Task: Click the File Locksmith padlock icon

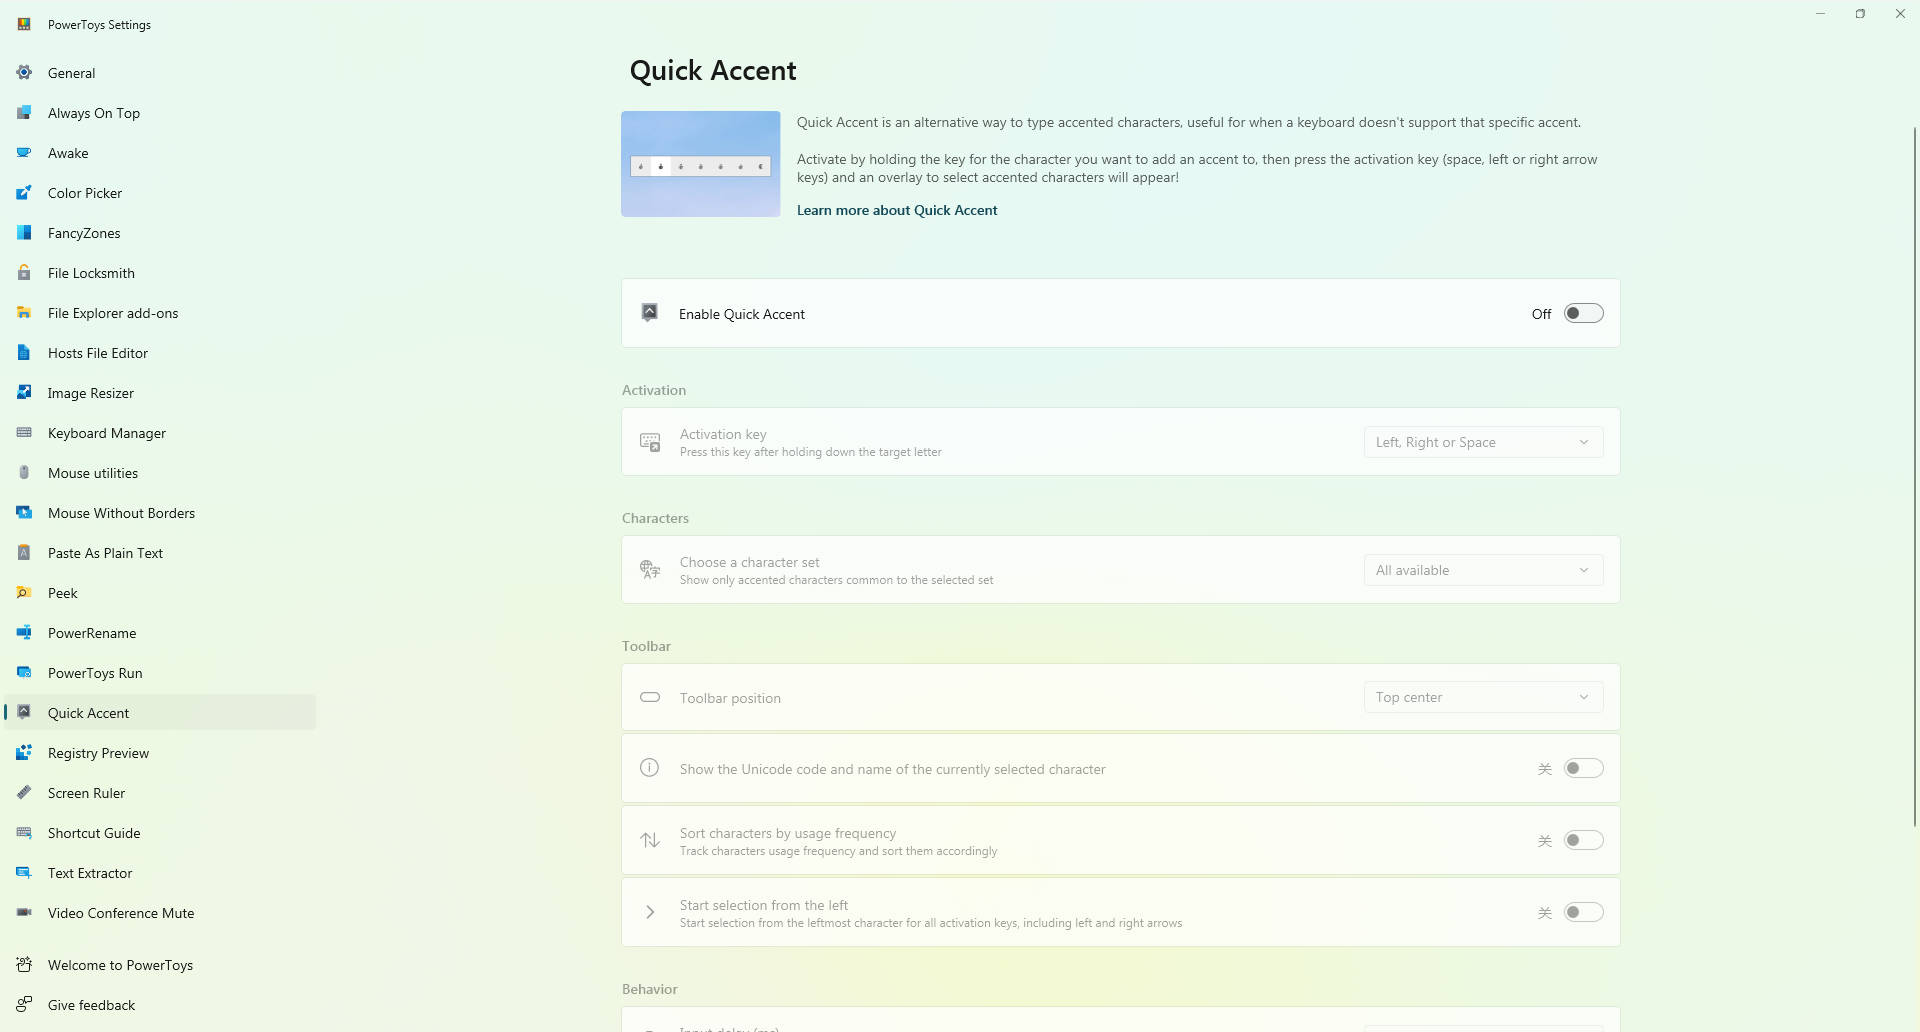Action: [x=24, y=273]
